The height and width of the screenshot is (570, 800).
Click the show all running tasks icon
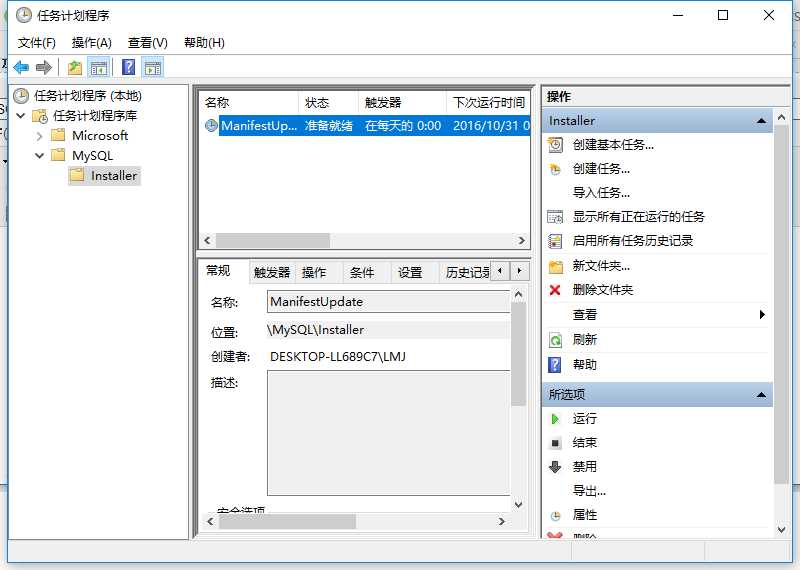[555, 217]
